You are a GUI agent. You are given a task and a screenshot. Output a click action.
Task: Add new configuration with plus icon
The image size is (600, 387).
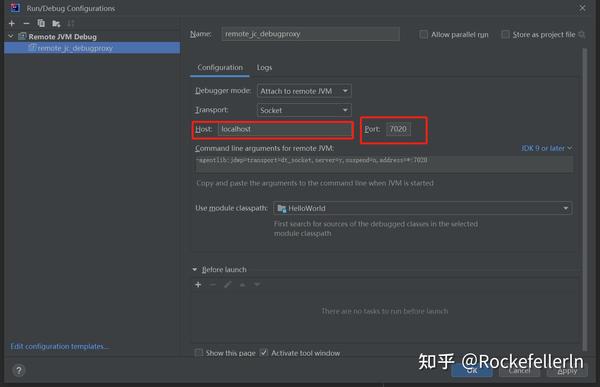[12, 23]
